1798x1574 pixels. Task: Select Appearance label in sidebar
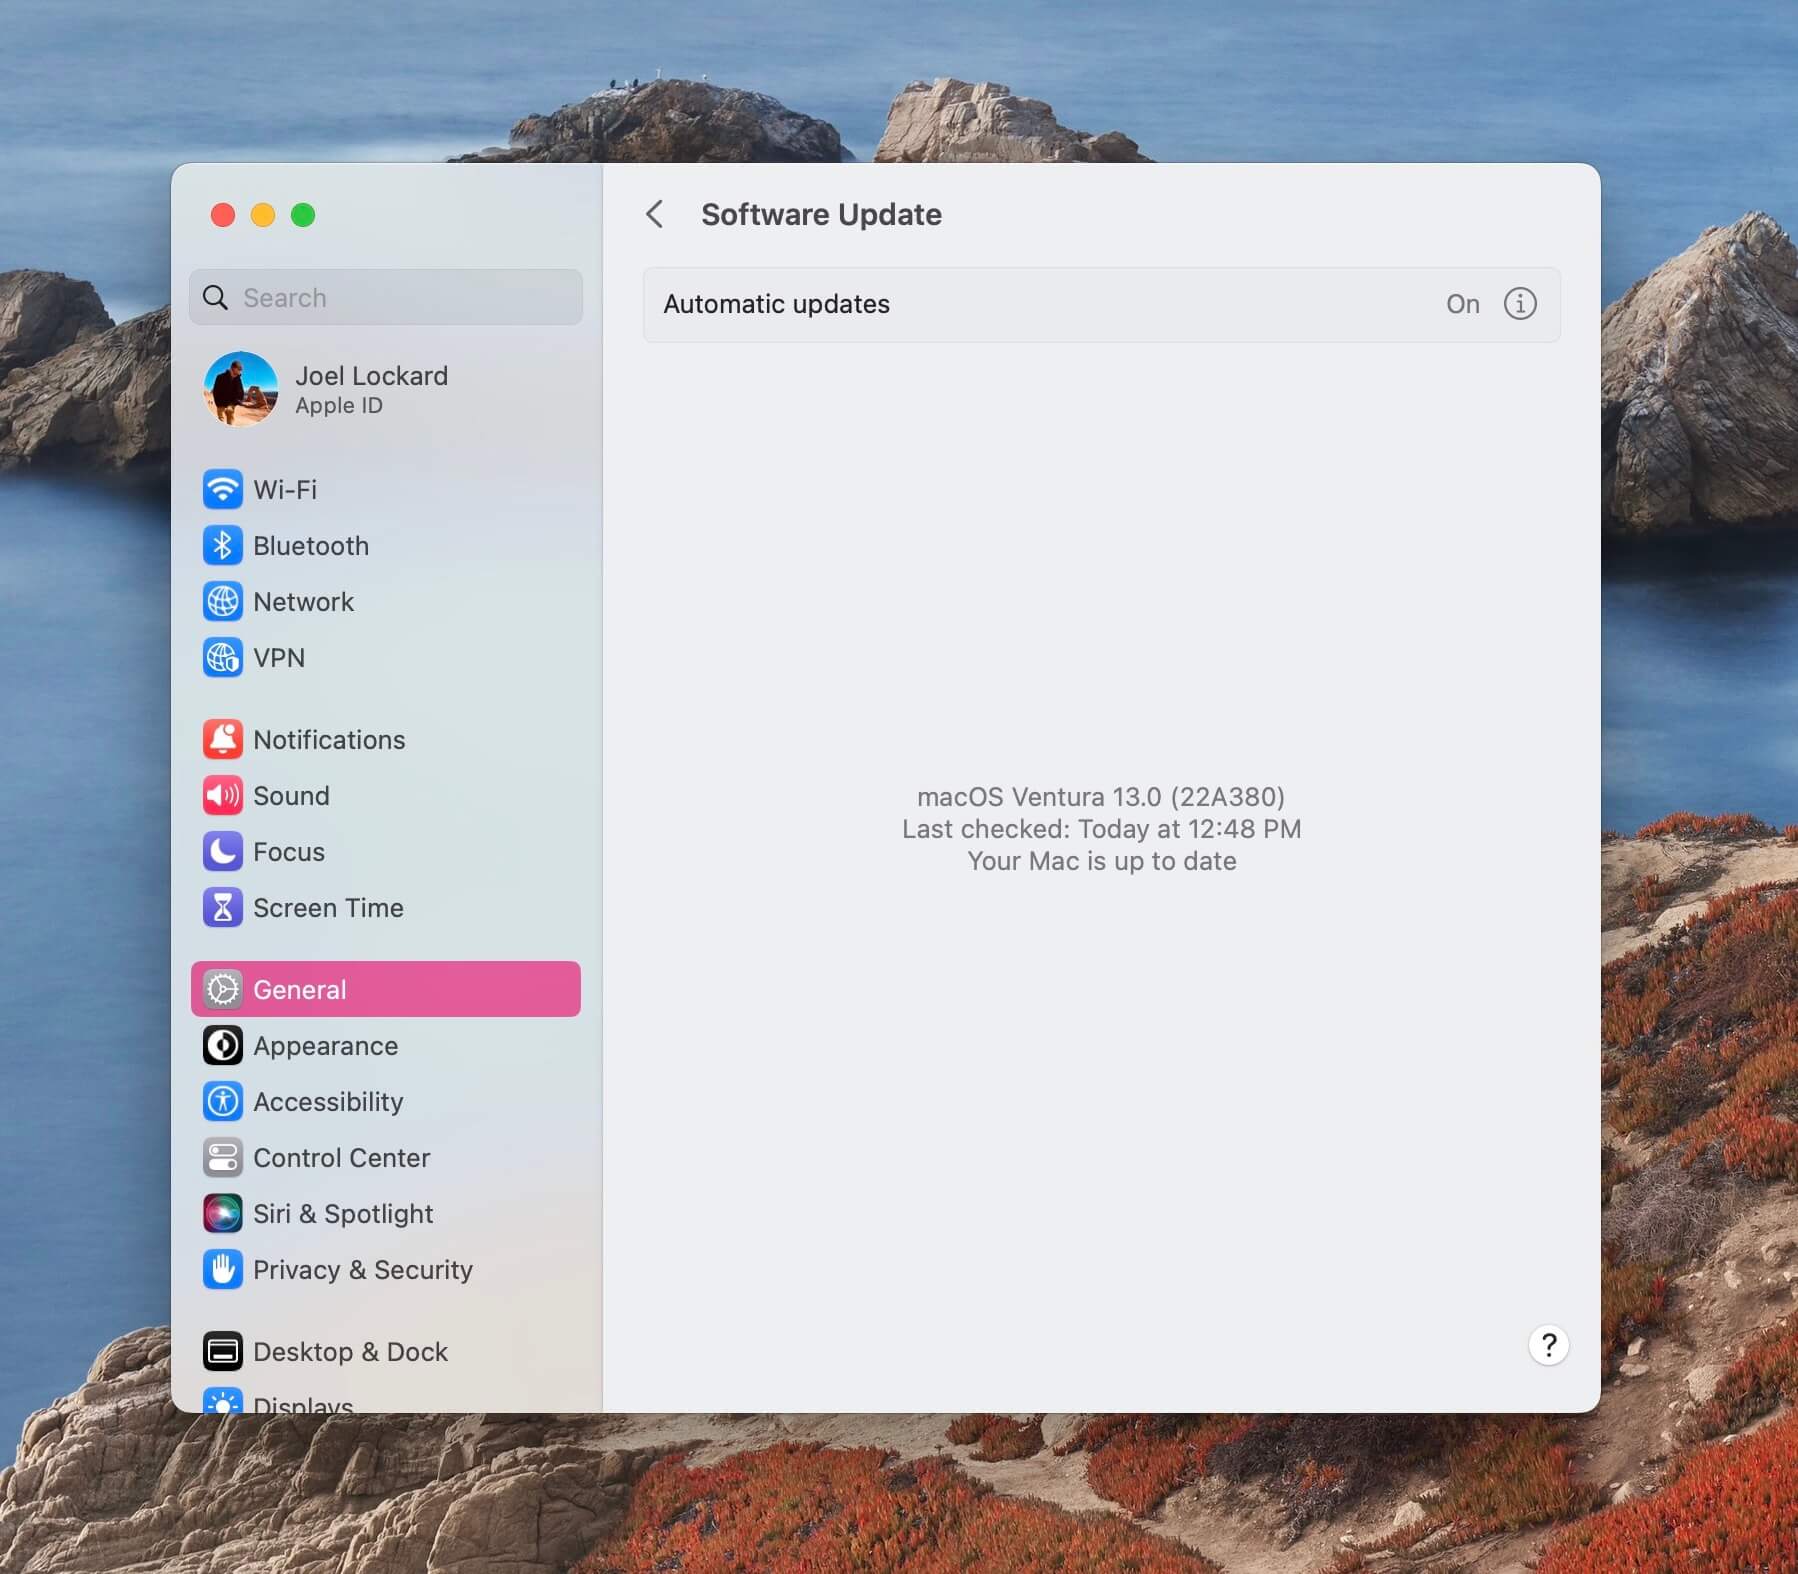click(x=325, y=1046)
